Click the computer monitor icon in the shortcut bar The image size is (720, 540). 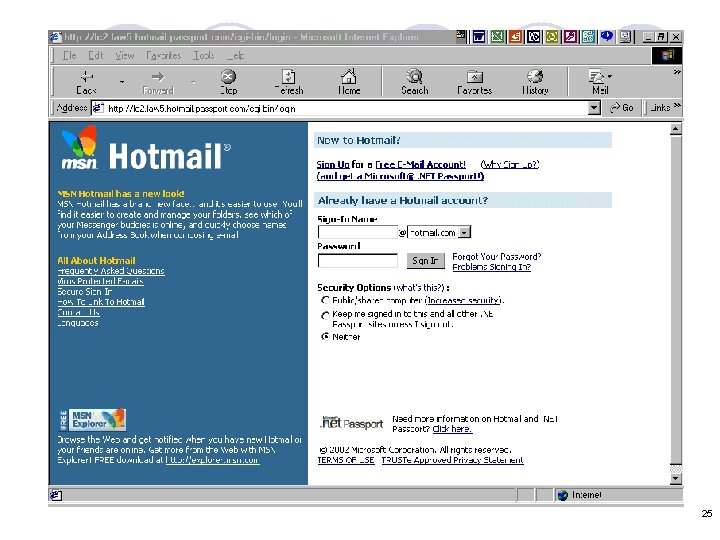(x=625, y=37)
